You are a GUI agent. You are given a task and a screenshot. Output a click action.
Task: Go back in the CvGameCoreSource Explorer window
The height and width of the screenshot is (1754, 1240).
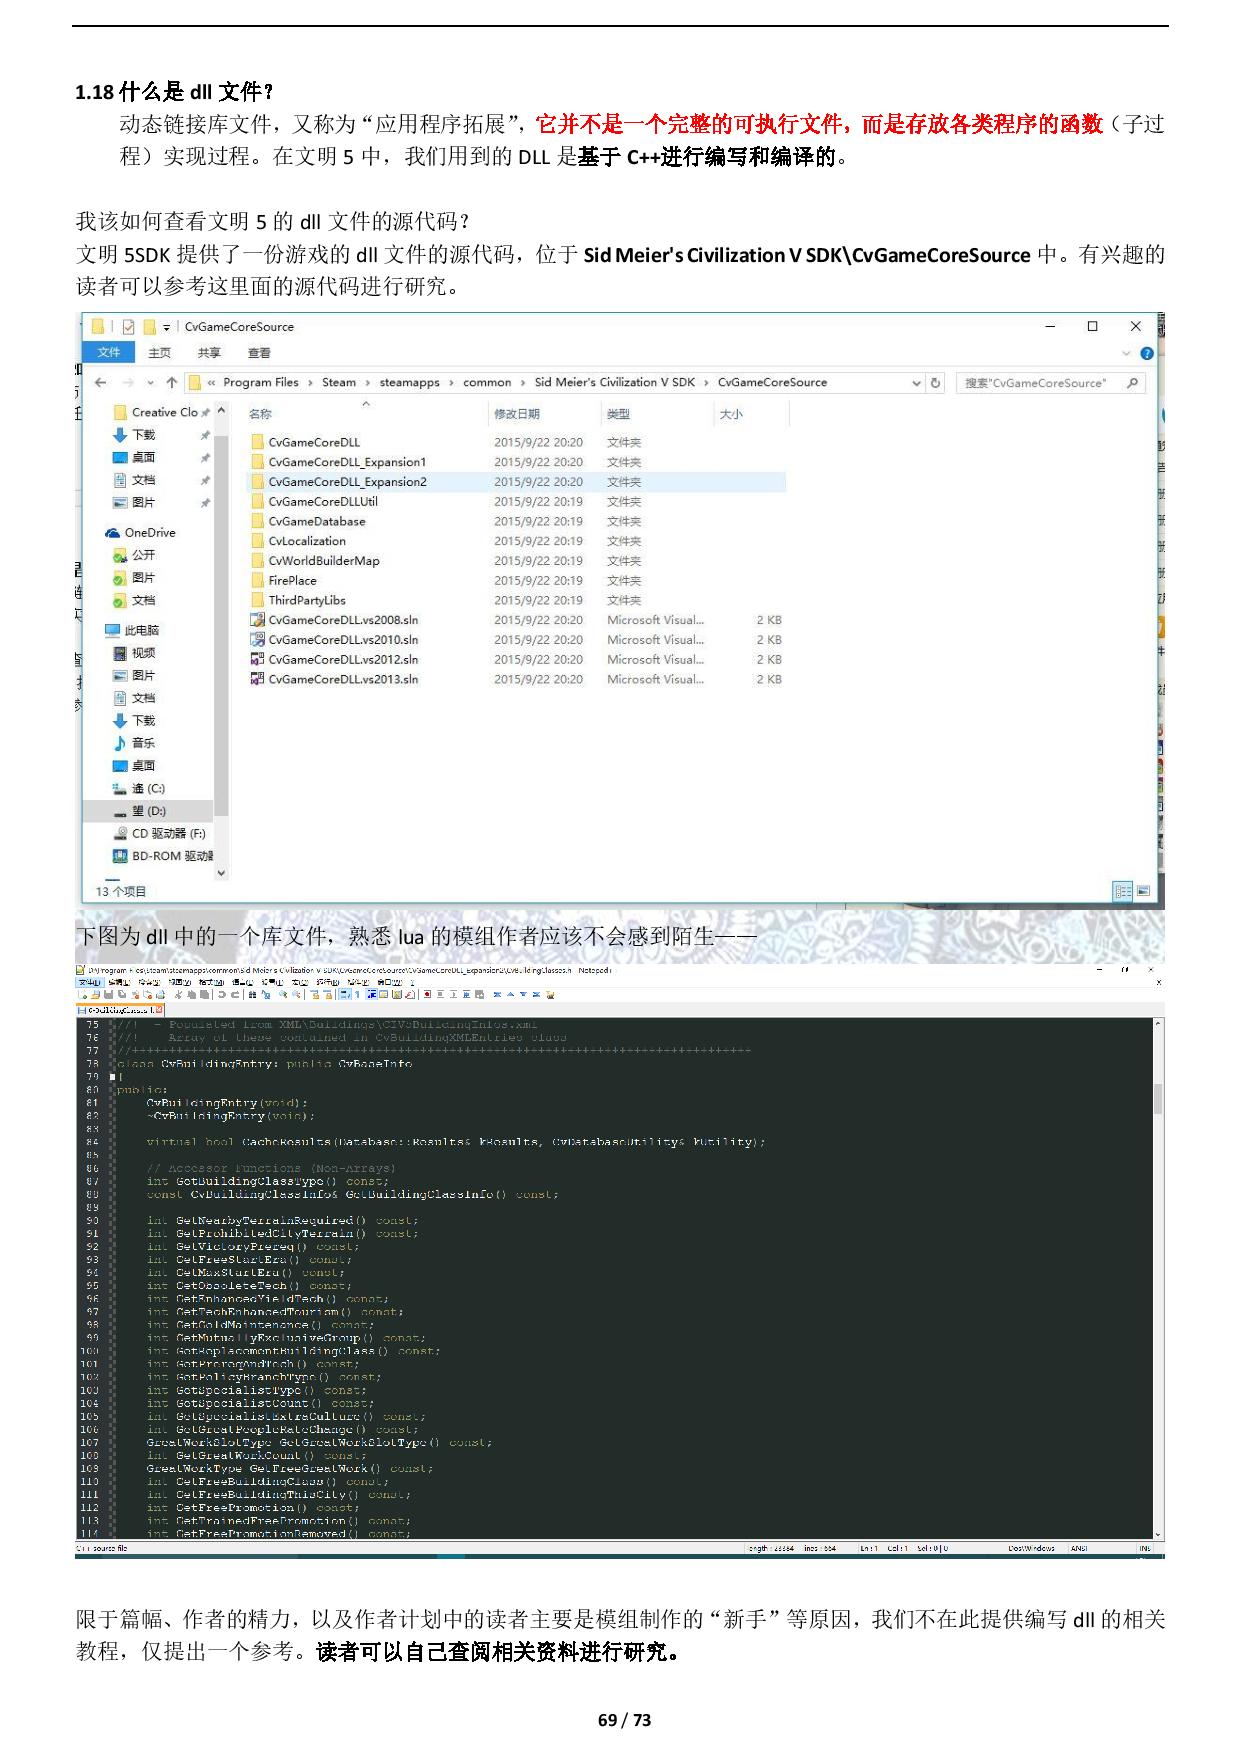click(100, 383)
